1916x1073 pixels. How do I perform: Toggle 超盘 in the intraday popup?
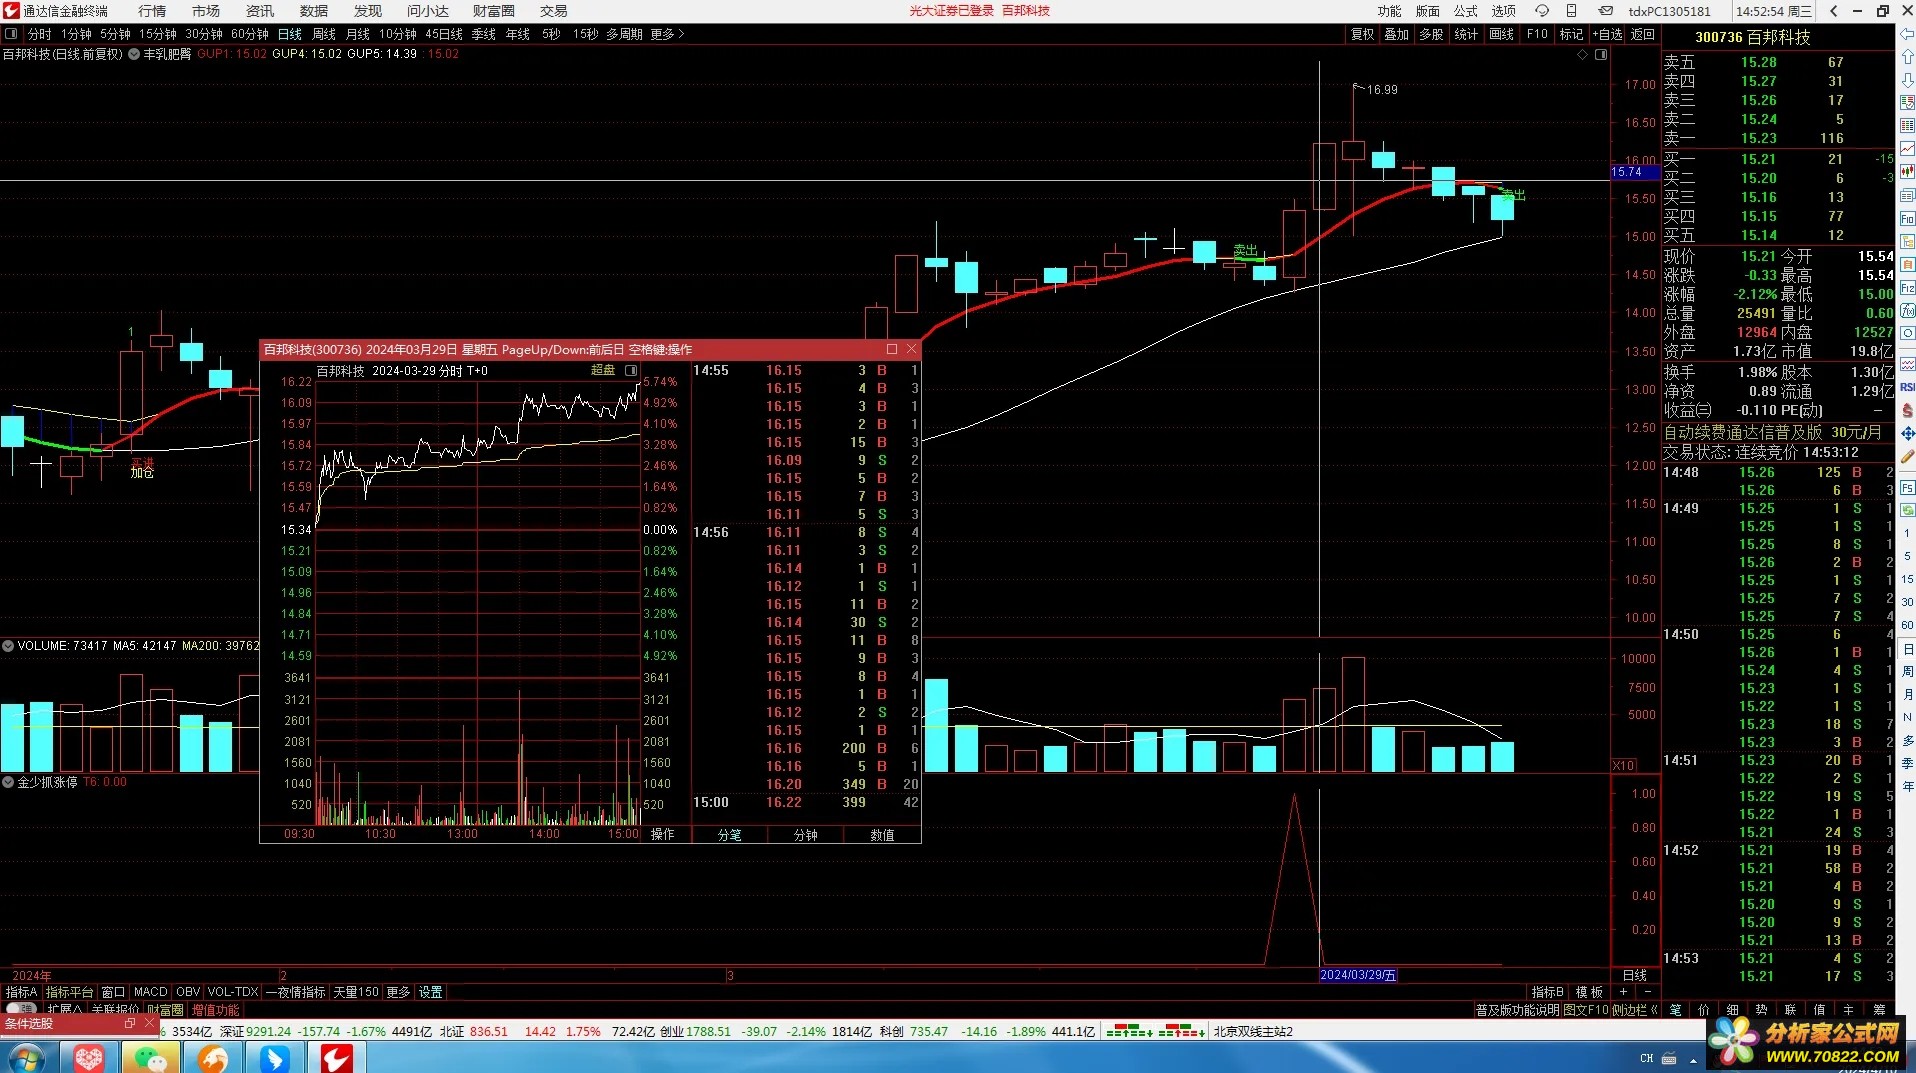(x=603, y=370)
